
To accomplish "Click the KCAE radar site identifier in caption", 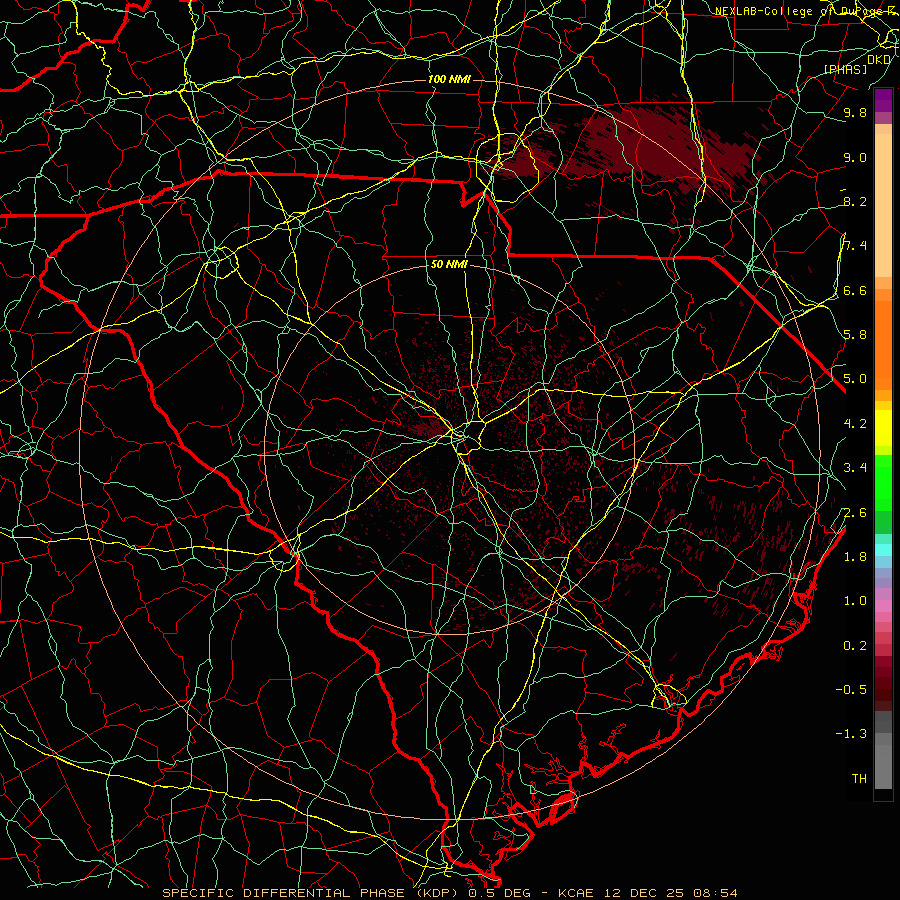I will 576,893.
